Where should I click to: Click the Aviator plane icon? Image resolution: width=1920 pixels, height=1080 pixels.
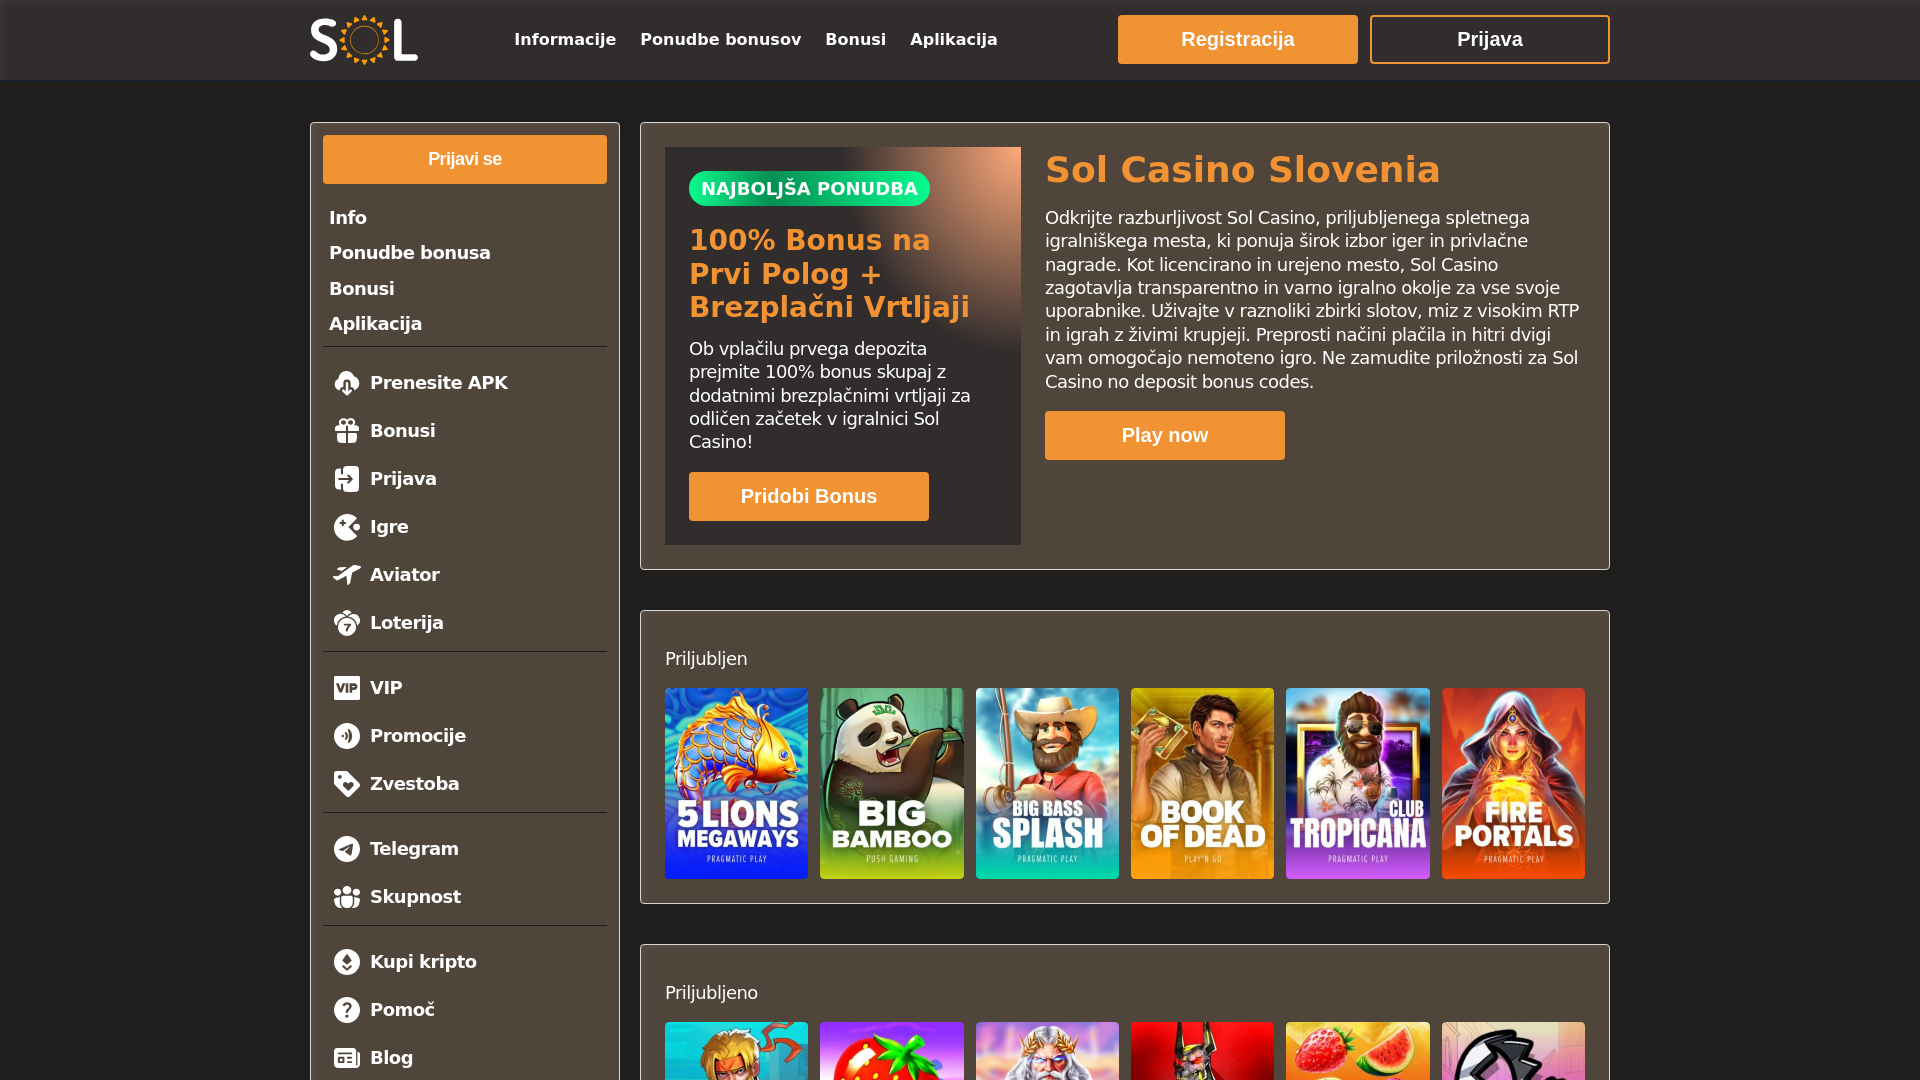click(347, 575)
